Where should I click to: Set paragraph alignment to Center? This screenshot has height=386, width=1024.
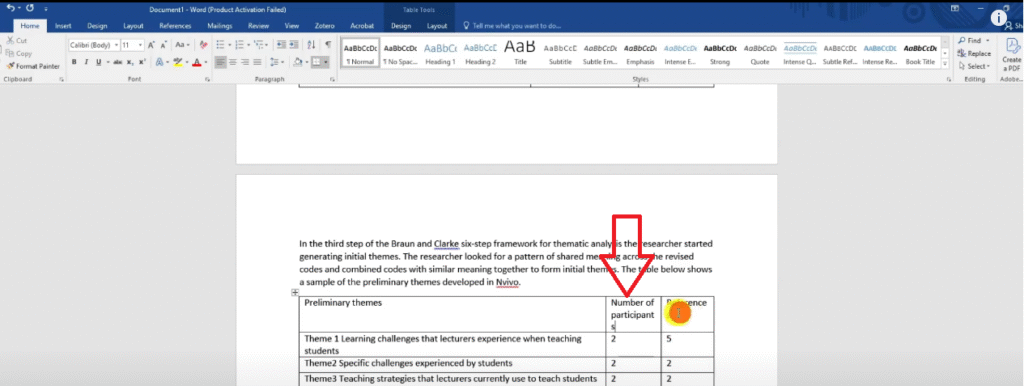click(233, 62)
